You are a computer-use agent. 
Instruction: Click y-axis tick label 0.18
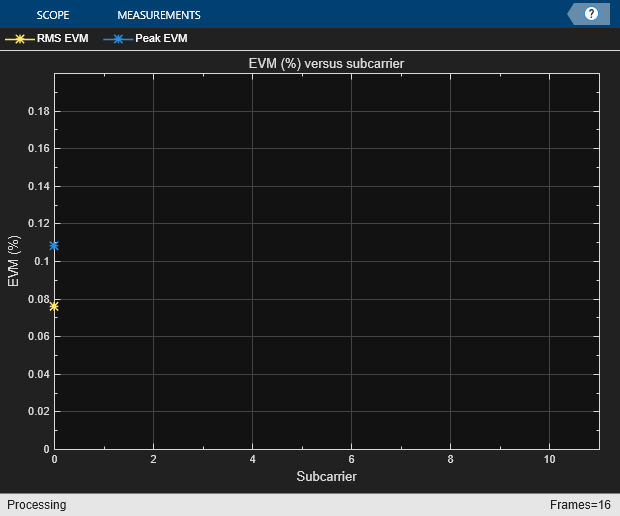(x=38, y=111)
